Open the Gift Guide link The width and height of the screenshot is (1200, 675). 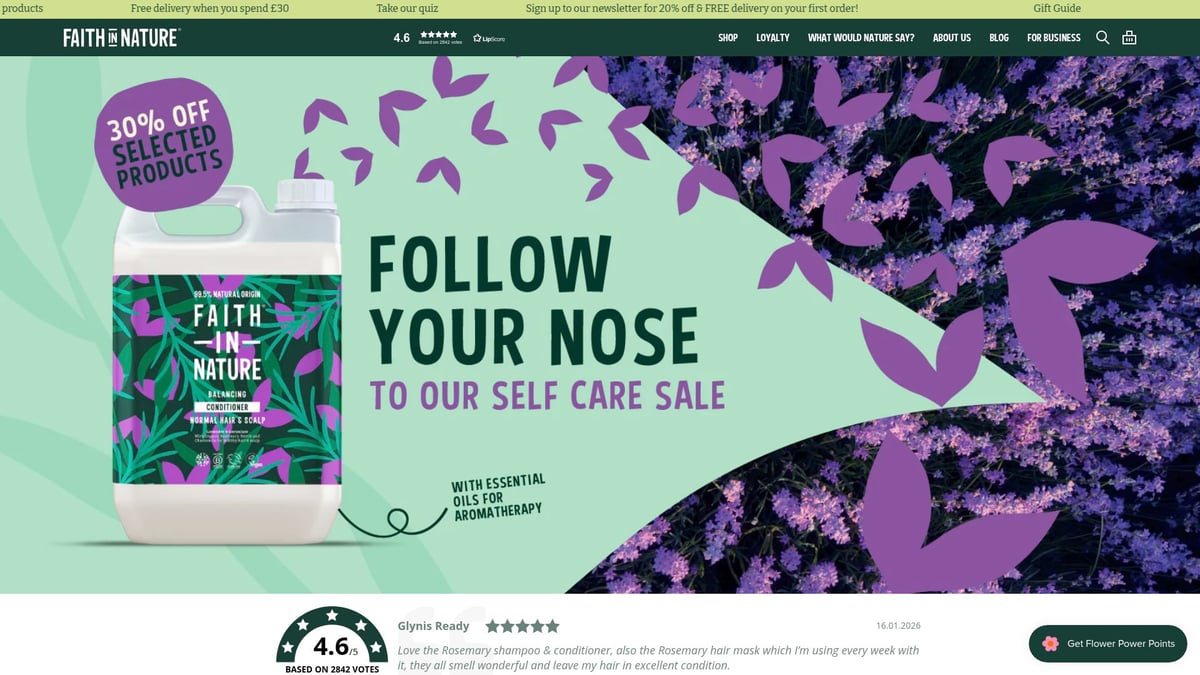pos(1057,8)
